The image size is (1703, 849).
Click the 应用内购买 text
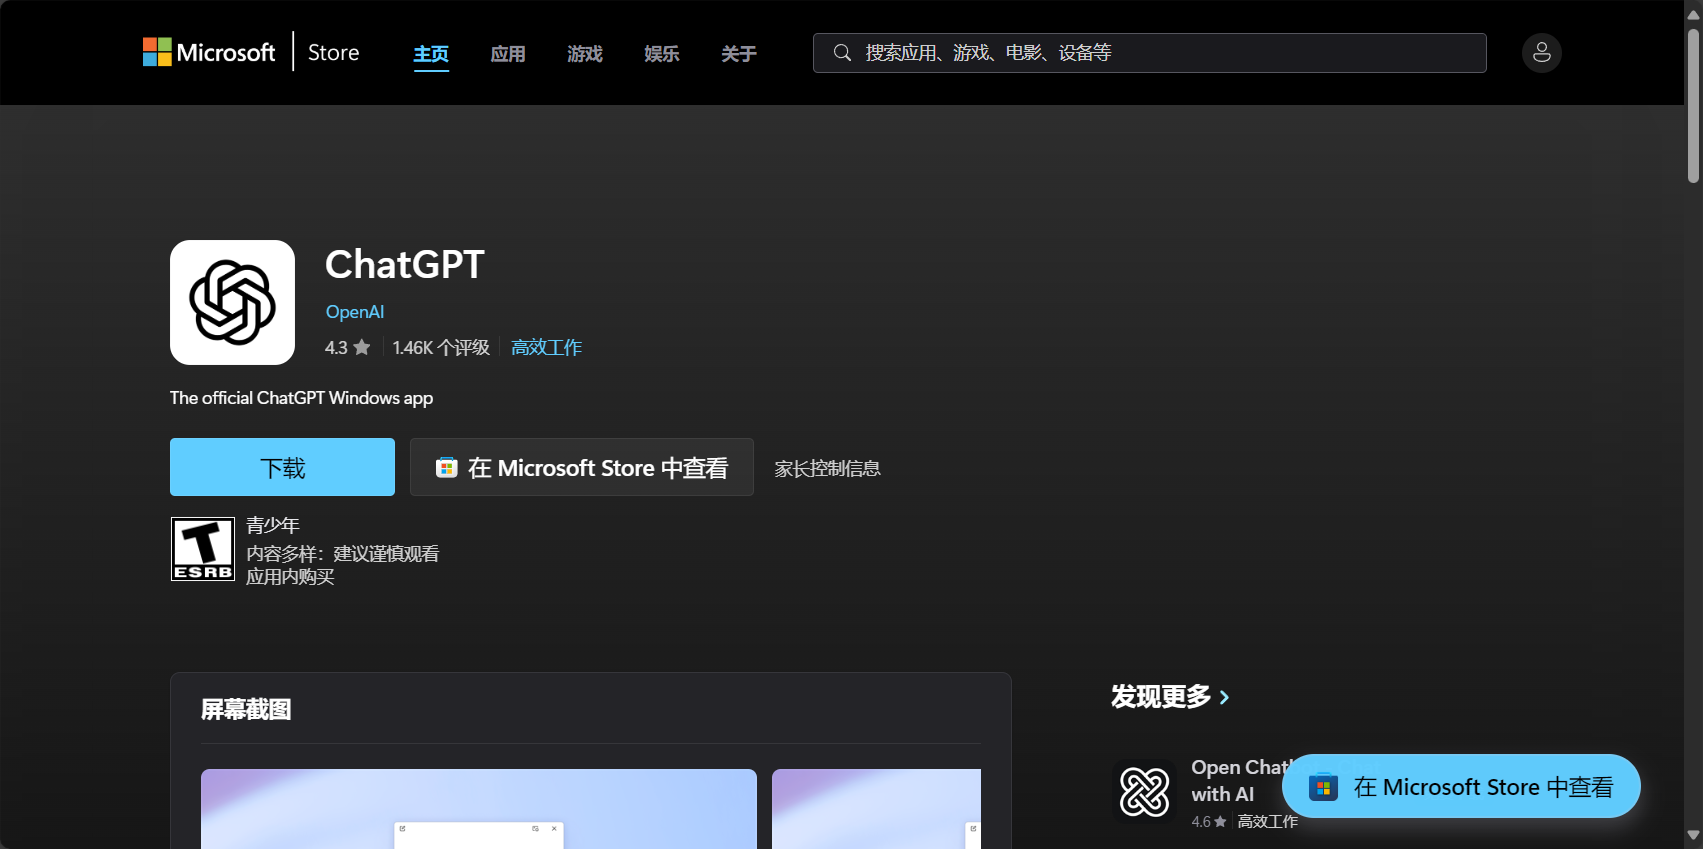(x=290, y=577)
